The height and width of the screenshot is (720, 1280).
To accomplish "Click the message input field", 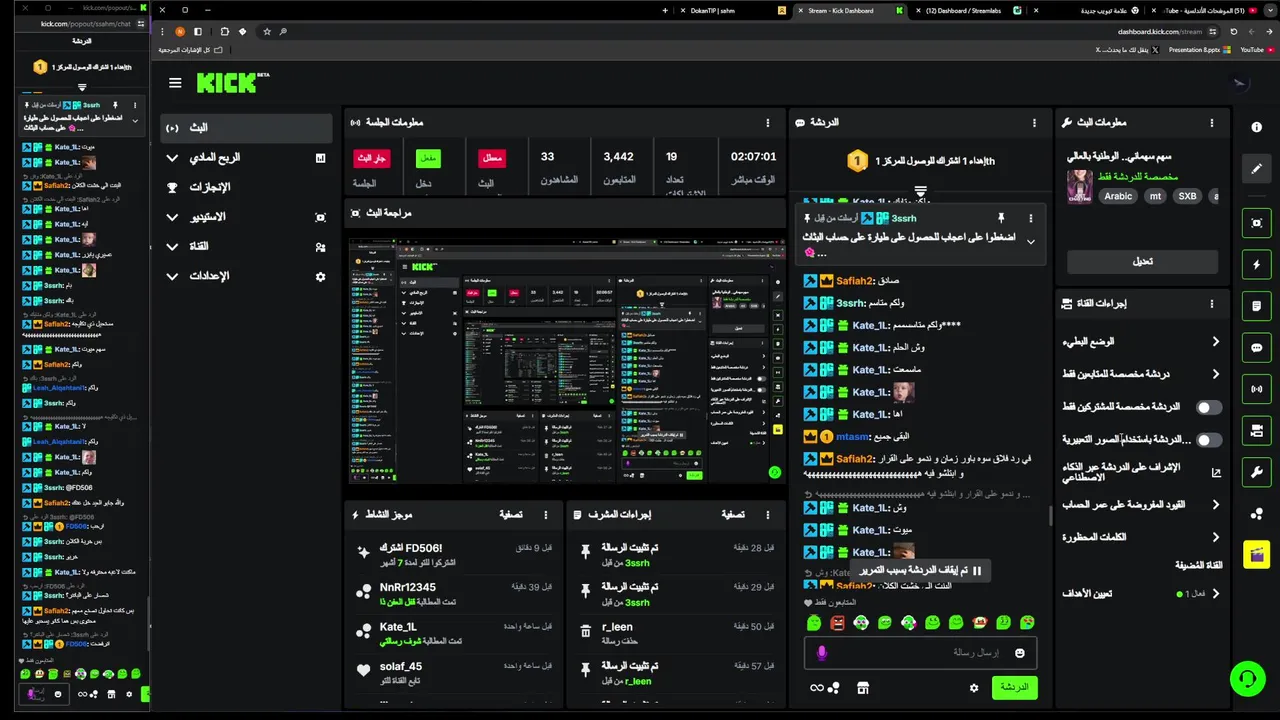I will [x=920, y=653].
